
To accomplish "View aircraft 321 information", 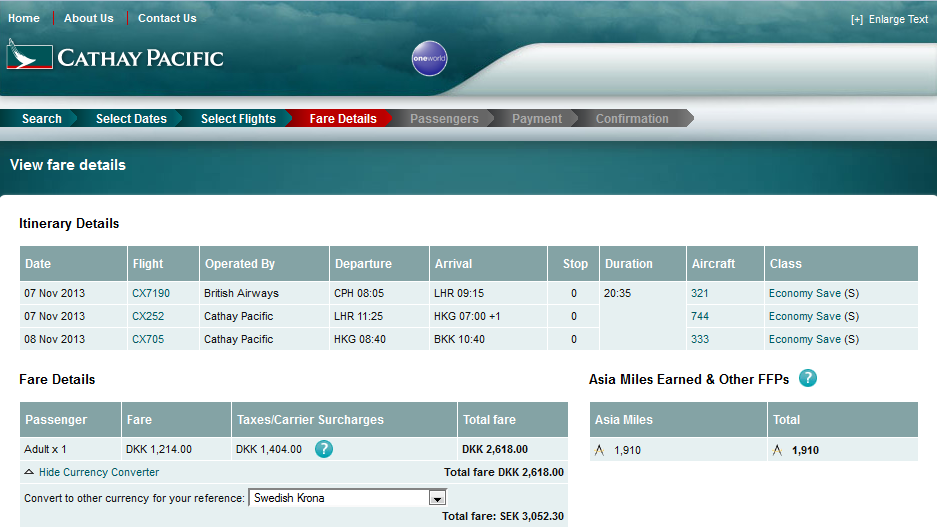I will (700, 293).
